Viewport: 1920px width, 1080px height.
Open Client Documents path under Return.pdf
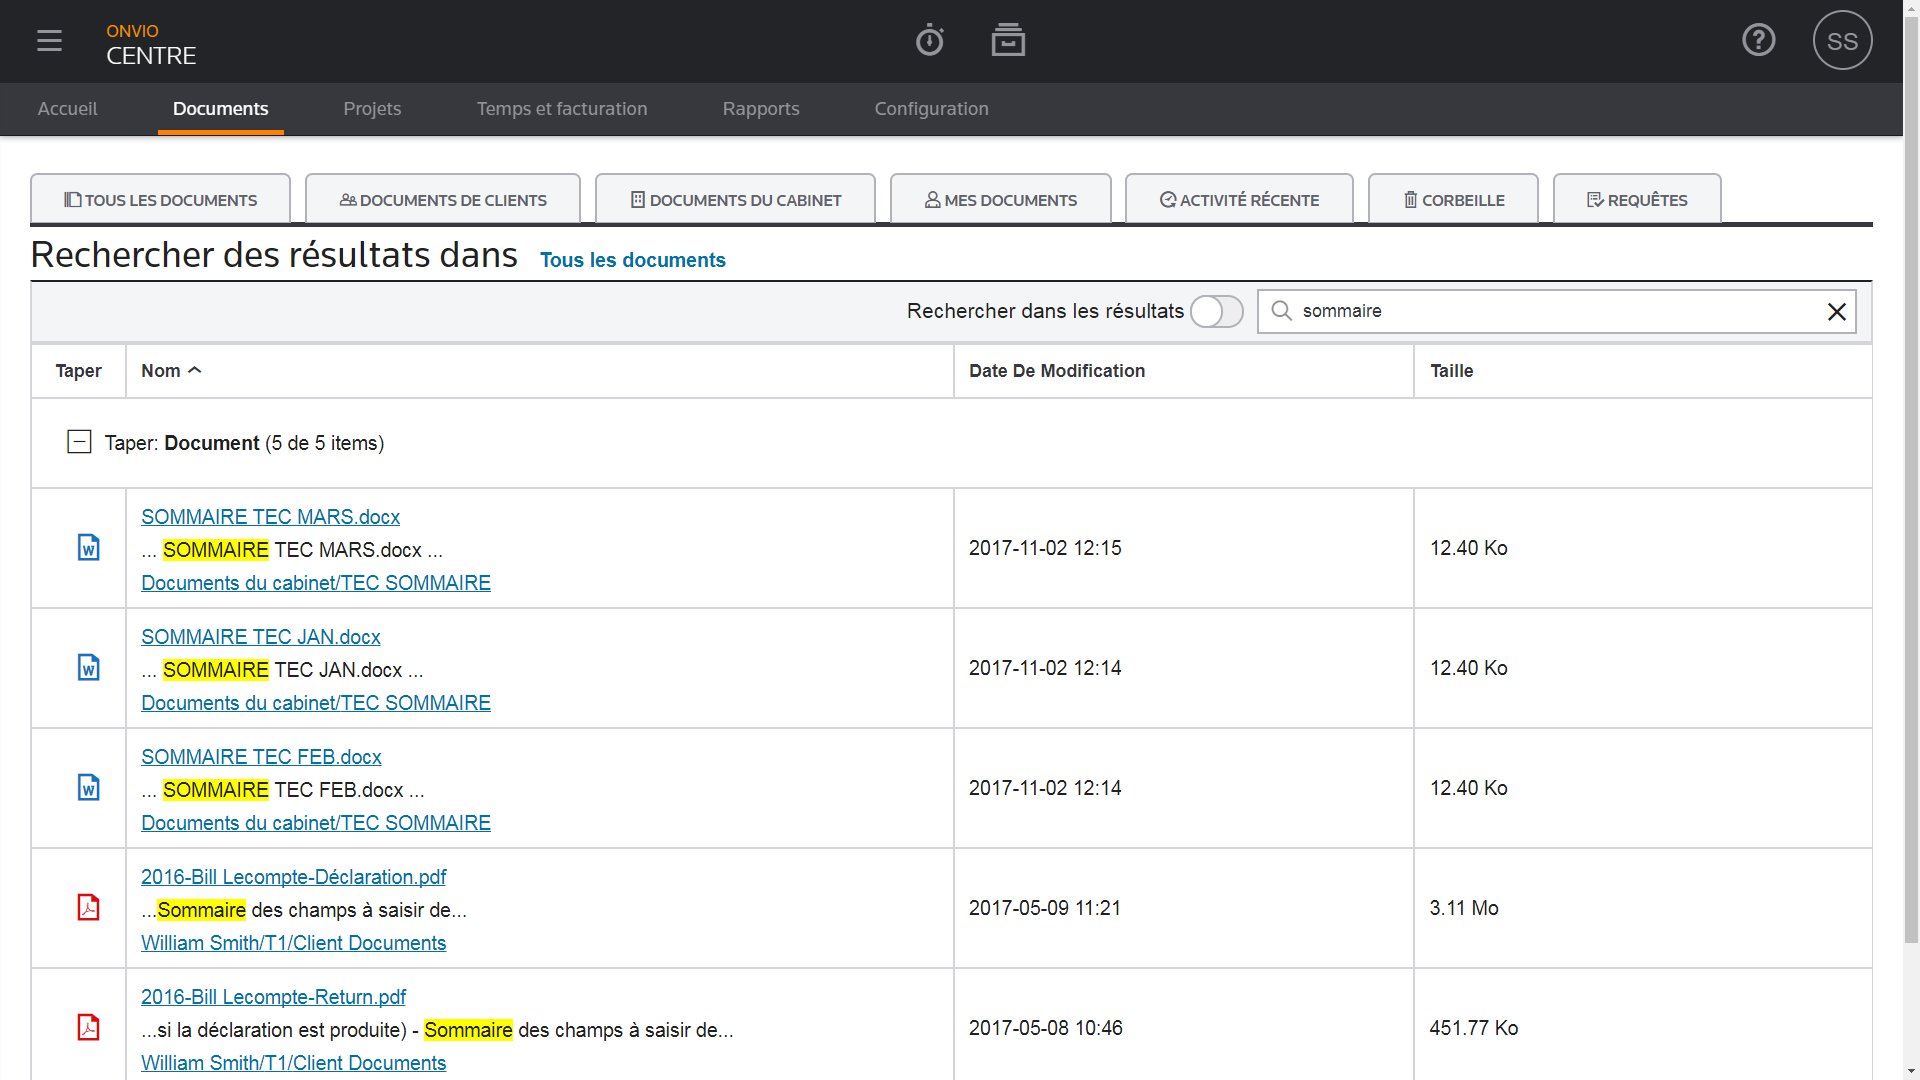coord(293,1063)
